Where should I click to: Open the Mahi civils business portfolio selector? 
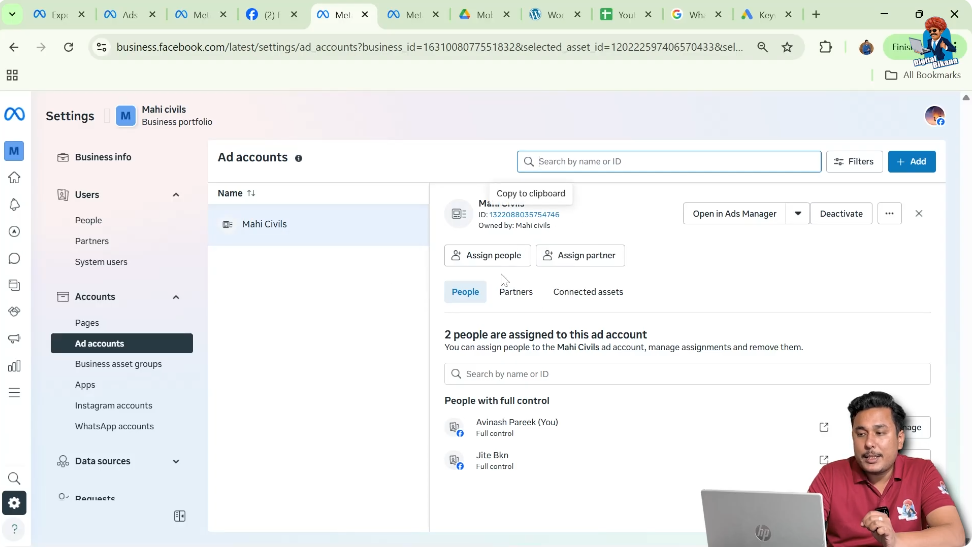point(164,116)
